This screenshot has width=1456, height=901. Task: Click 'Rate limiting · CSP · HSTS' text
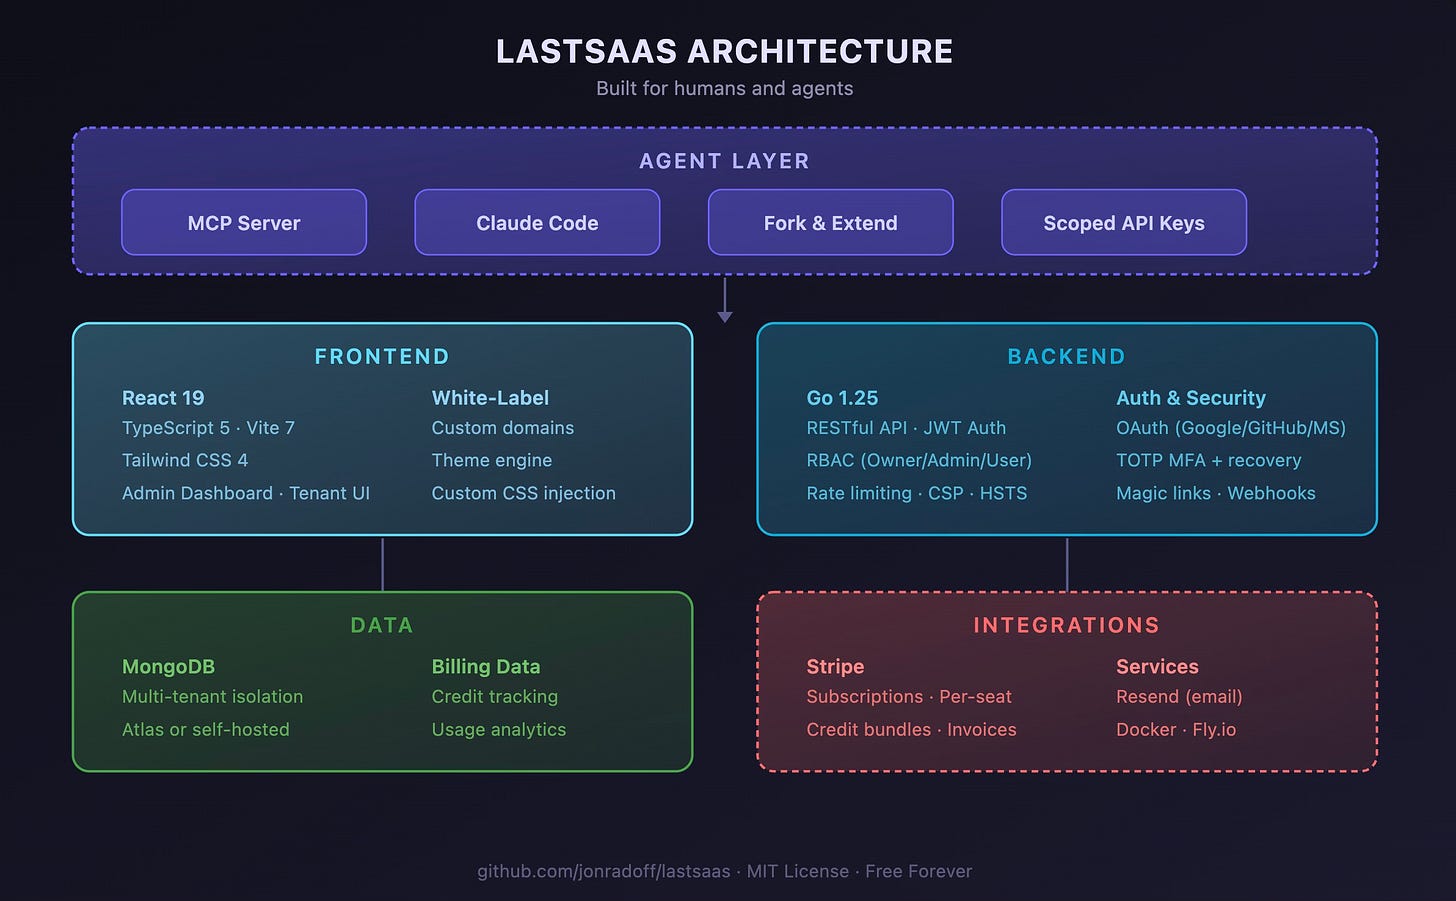917,493
